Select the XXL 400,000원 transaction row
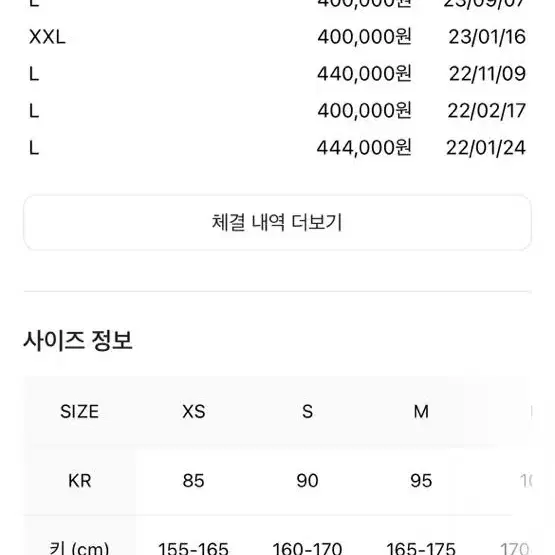 pyautogui.click(x=277, y=37)
